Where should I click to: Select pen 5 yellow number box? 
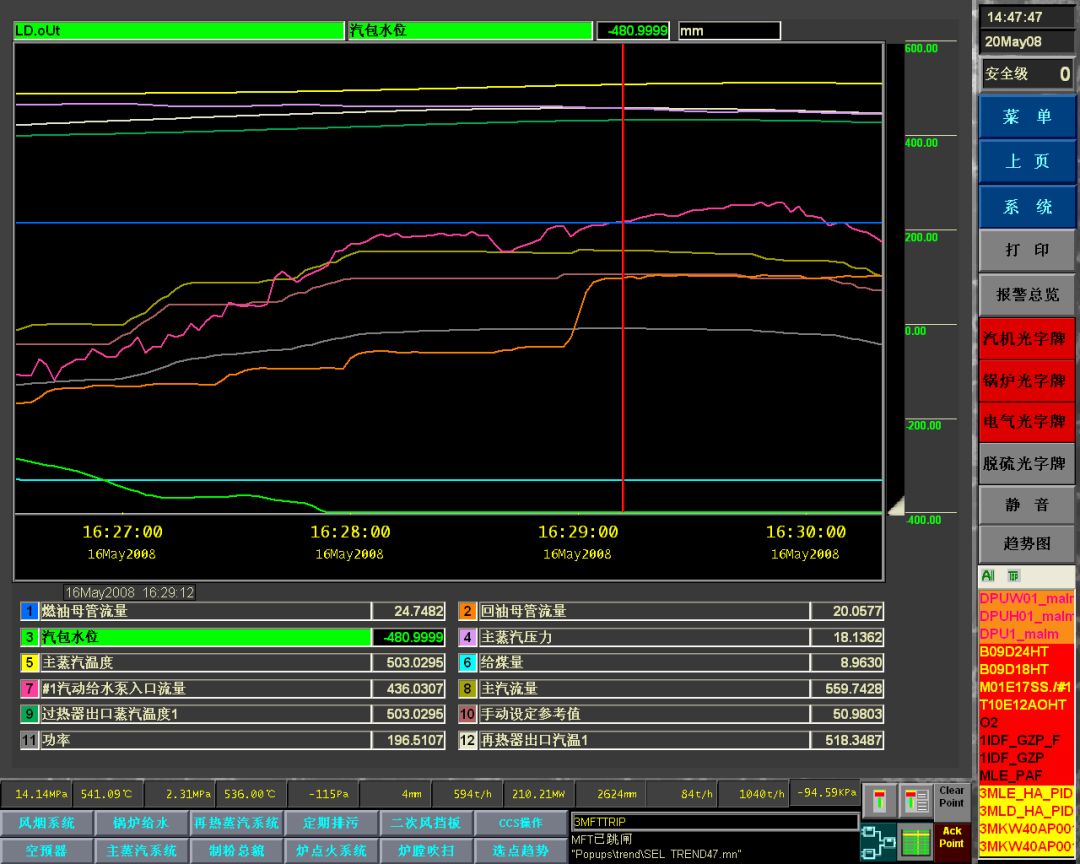pos(30,663)
